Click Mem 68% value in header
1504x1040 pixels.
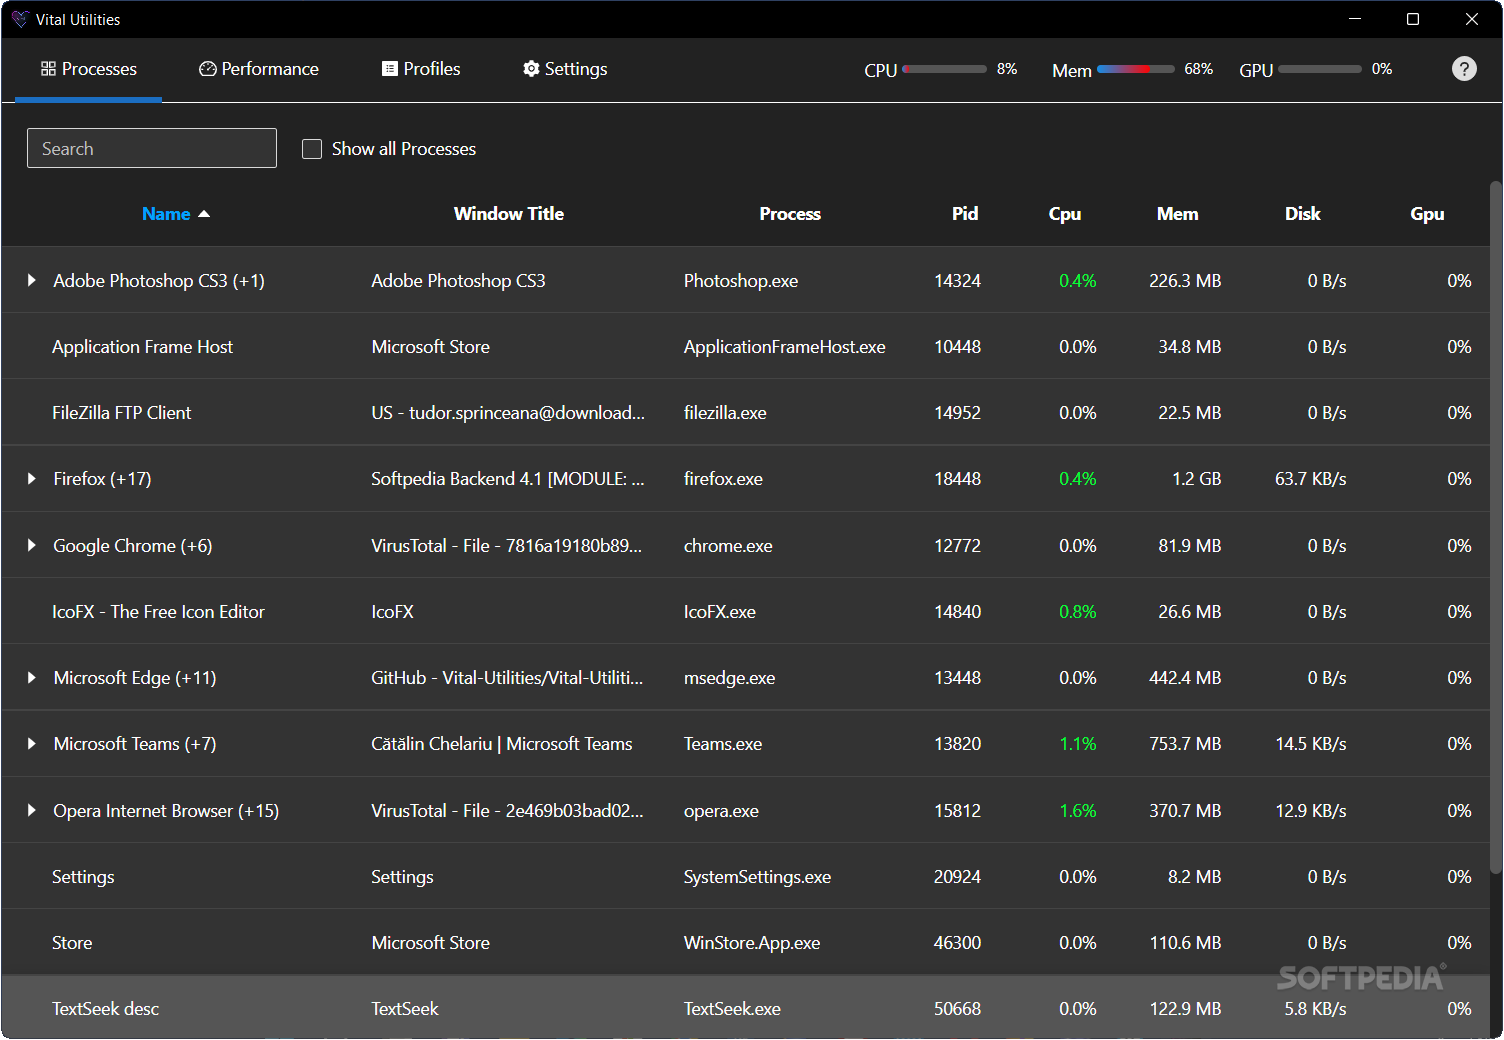(x=1199, y=69)
